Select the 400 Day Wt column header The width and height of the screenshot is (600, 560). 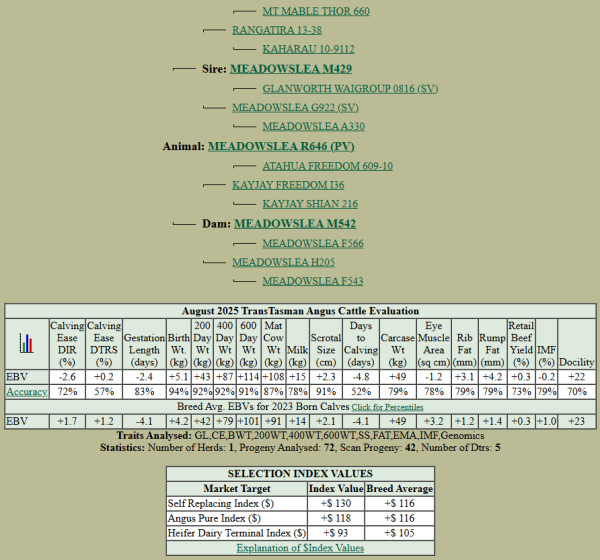[x=225, y=344]
